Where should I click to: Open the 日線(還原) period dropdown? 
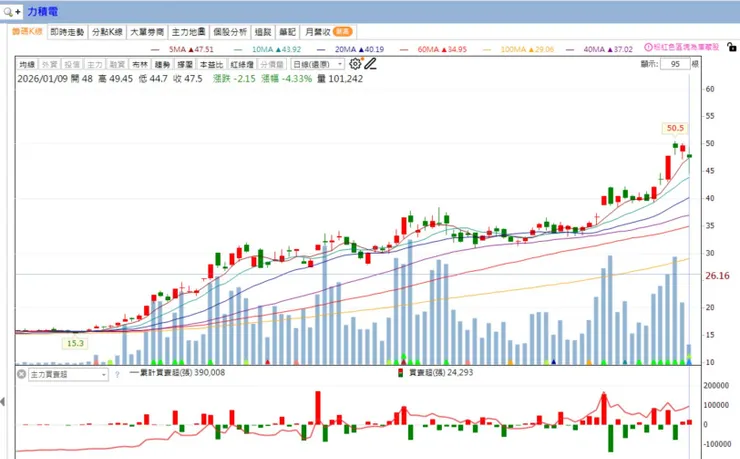tap(318, 64)
